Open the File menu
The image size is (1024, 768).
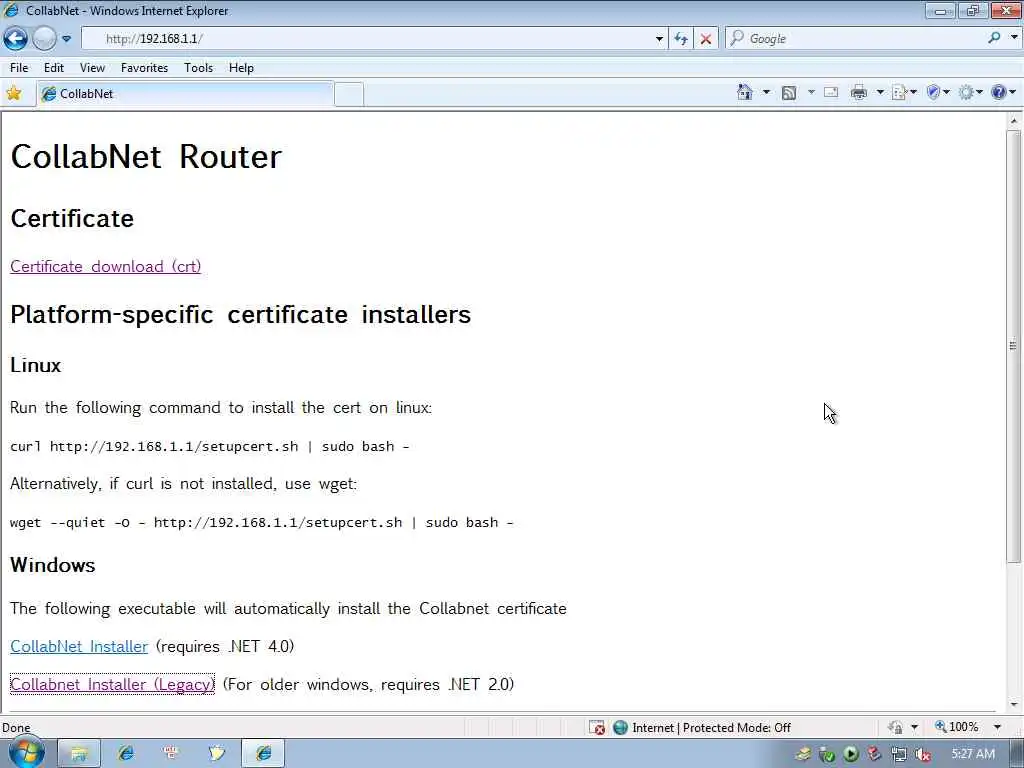click(19, 68)
